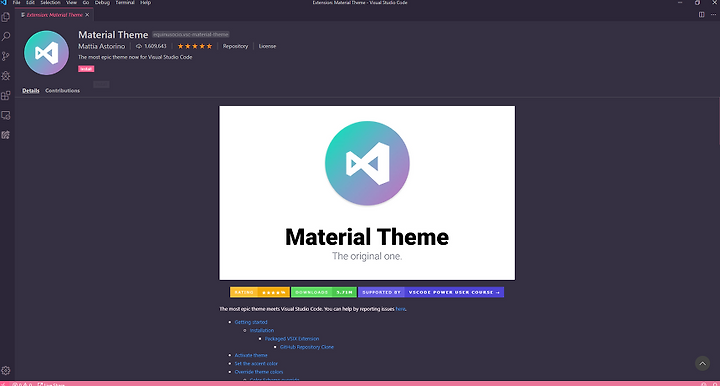
Task: Switch to the Details tab
Action: [x=31, y=91]
